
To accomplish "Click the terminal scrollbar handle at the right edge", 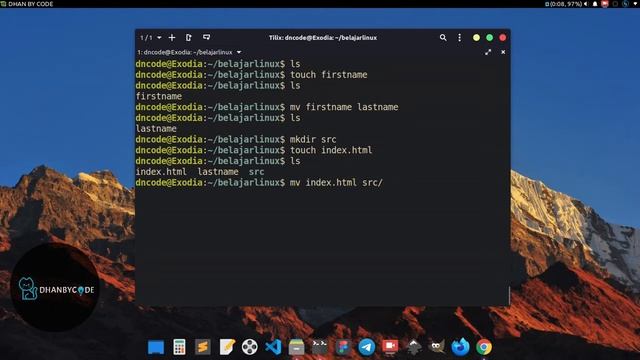I will click(x=509, y=295).
